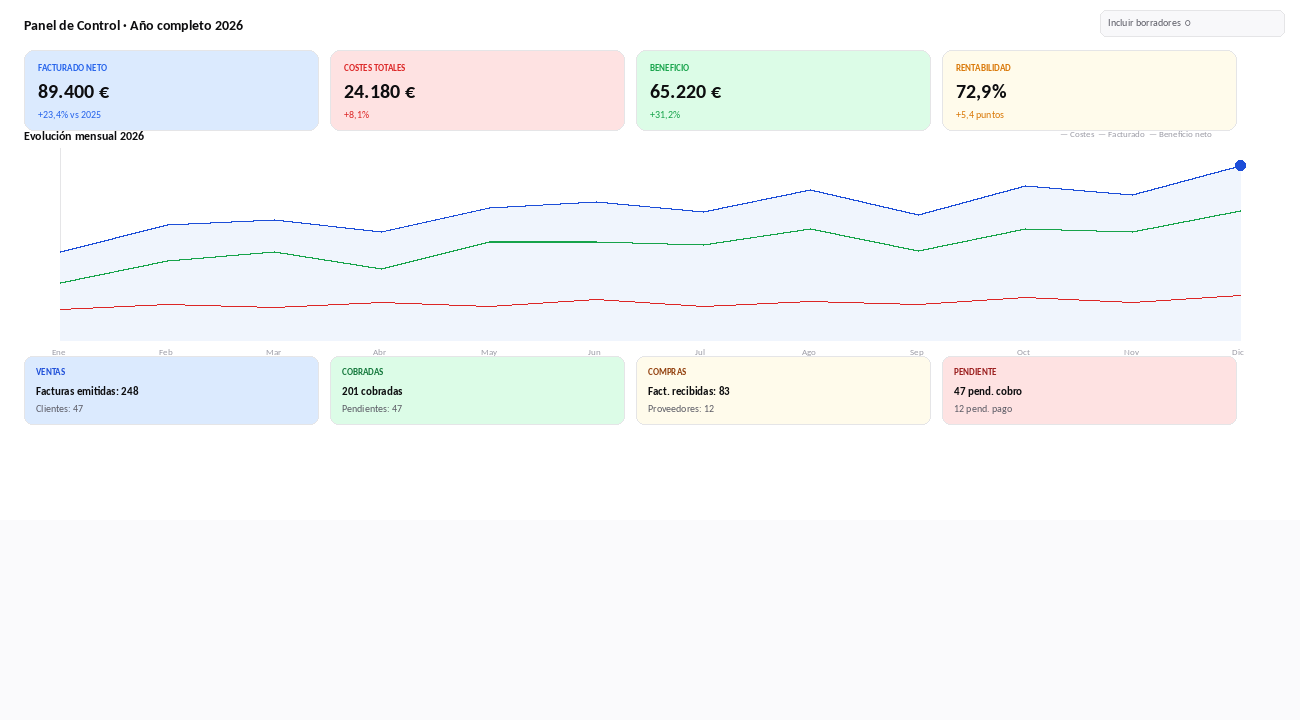The image size is (1300, 720).
Task: Open the Cobradas card showing 201 cobradas
Action: pyautogui.click(x=477, y=390)
